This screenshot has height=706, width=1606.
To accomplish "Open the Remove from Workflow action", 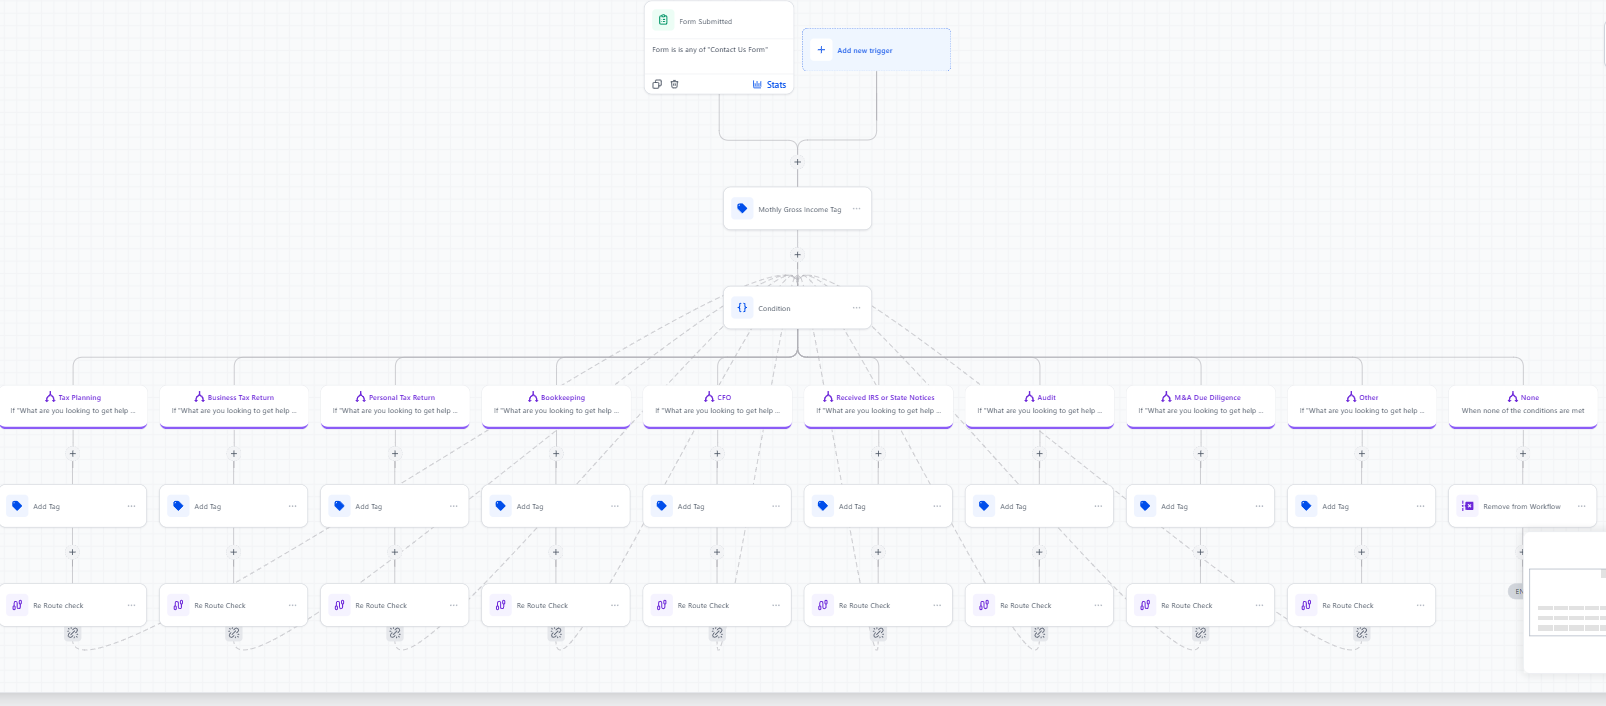I will coord(1522,506).
